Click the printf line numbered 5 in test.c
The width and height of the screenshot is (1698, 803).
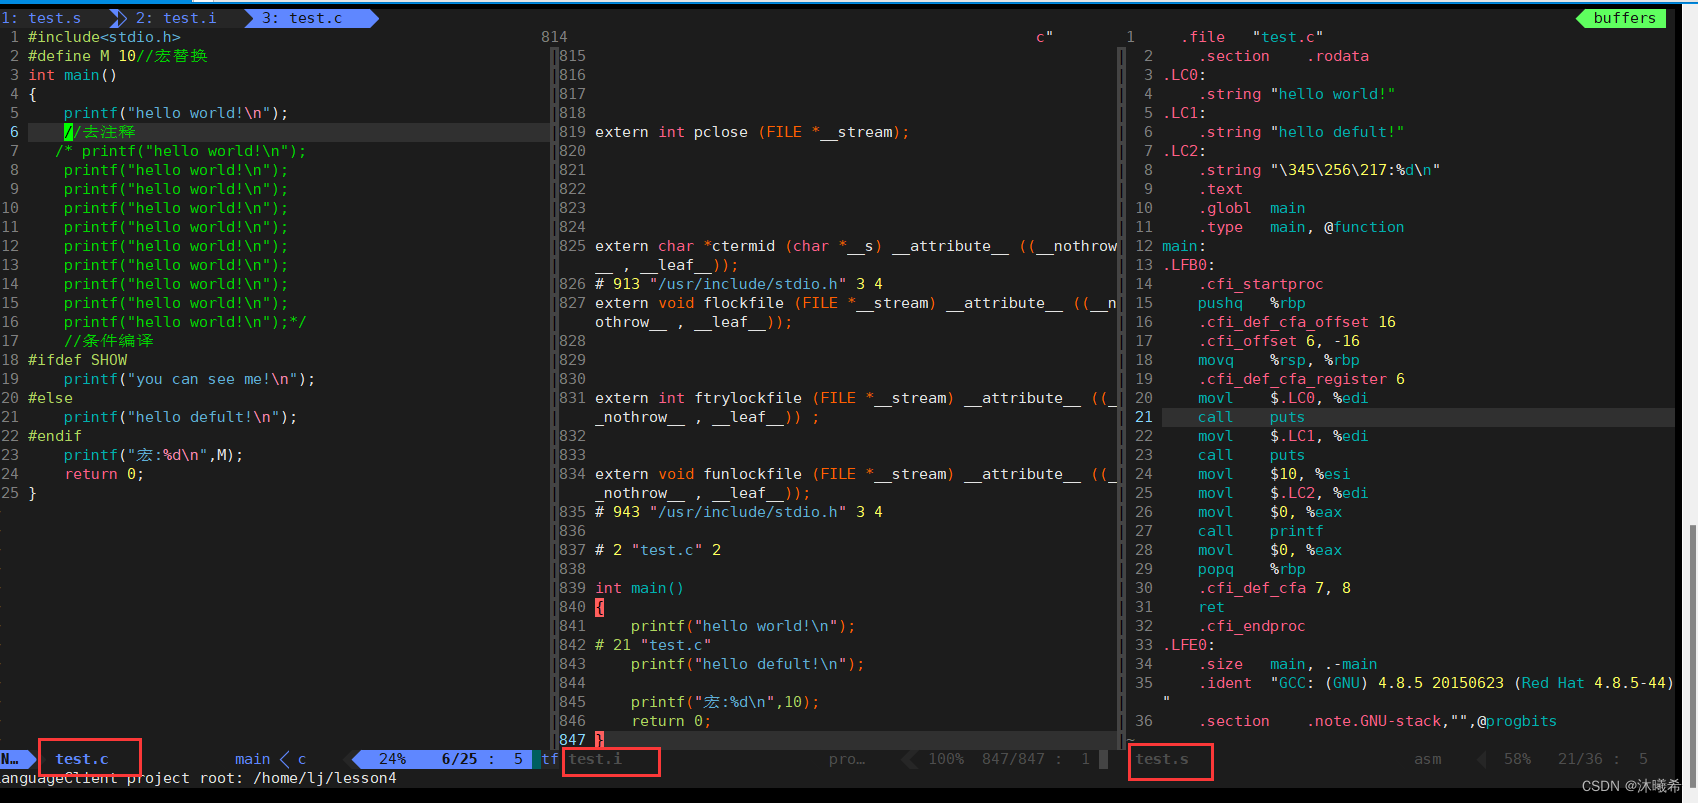coord(176,113)
